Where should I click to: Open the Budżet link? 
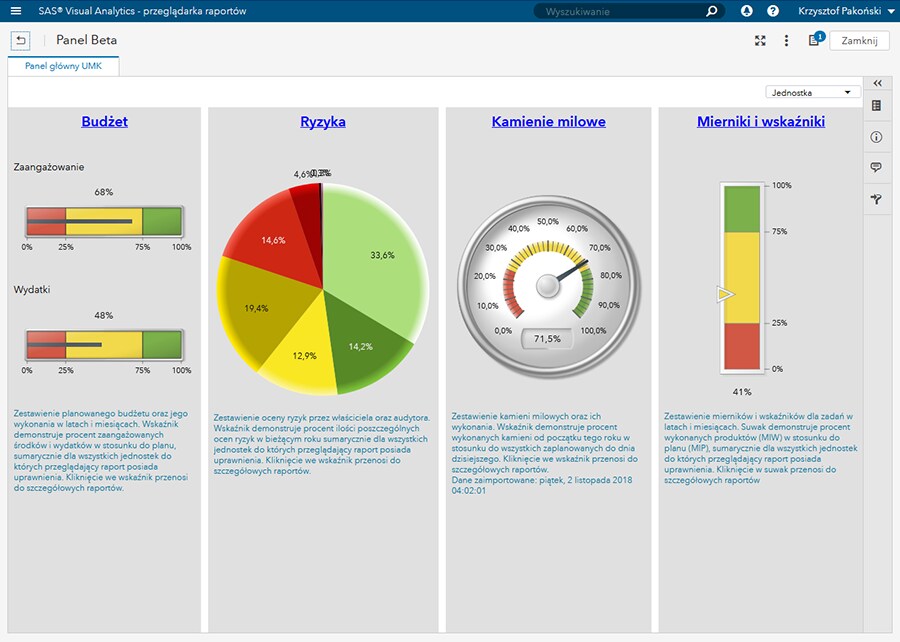104,122
